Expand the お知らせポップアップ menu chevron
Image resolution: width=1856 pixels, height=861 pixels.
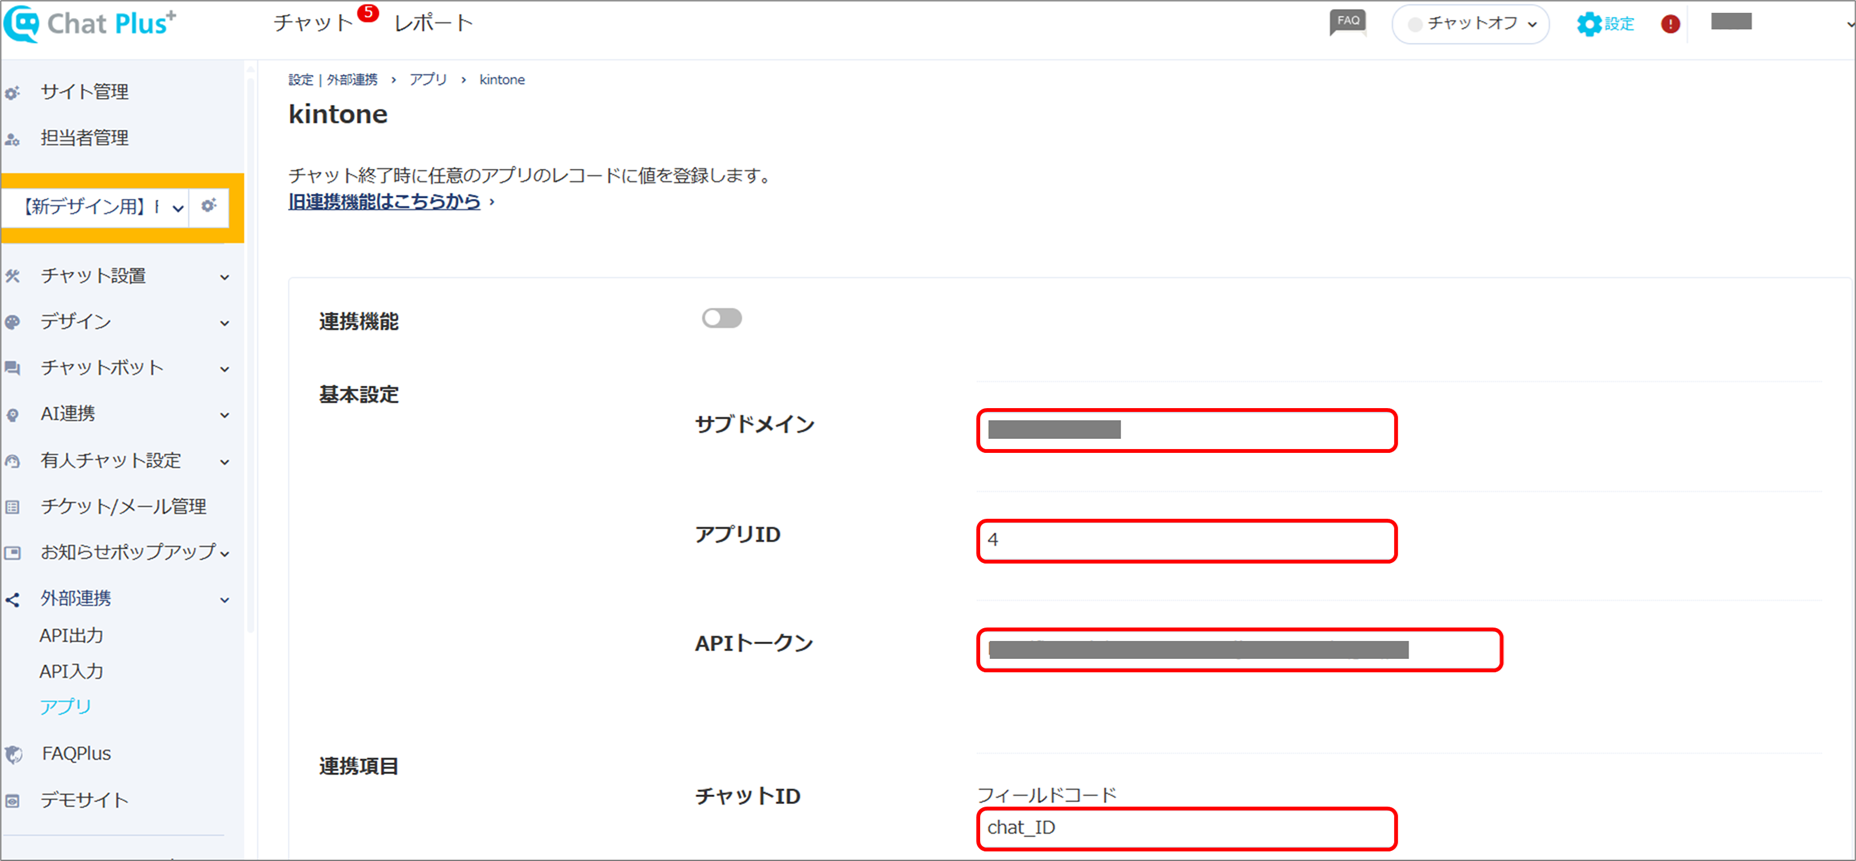[x=224, y=553]
